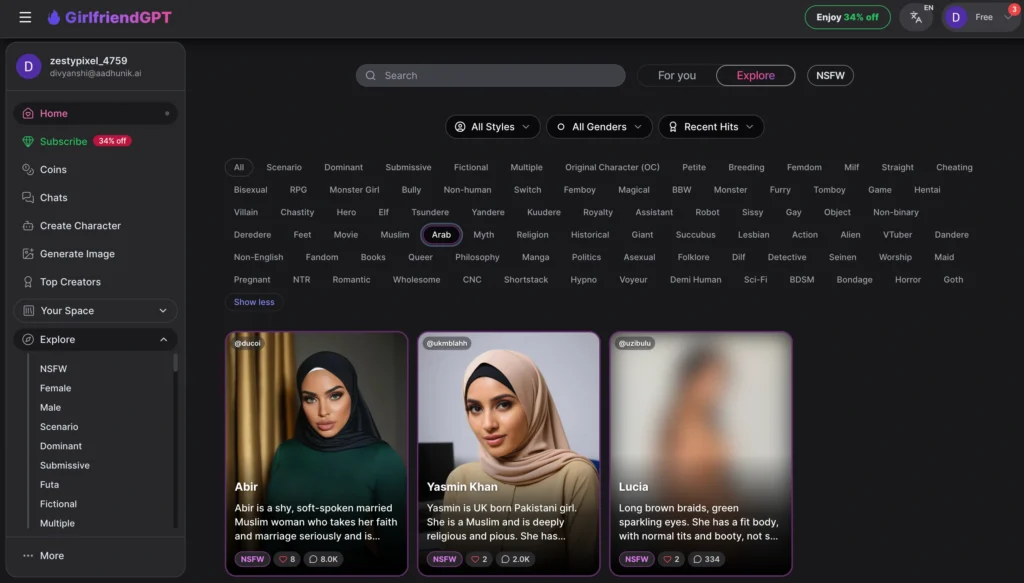Click the Top Creators award icon
Screen dimensions: 1024x583
[x=27, y=282]
